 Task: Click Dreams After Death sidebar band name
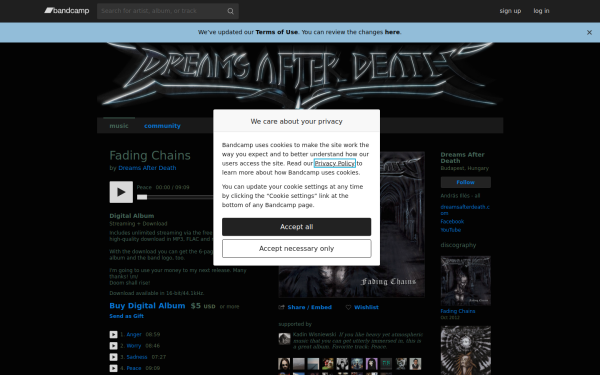click(x=462, y=158)
